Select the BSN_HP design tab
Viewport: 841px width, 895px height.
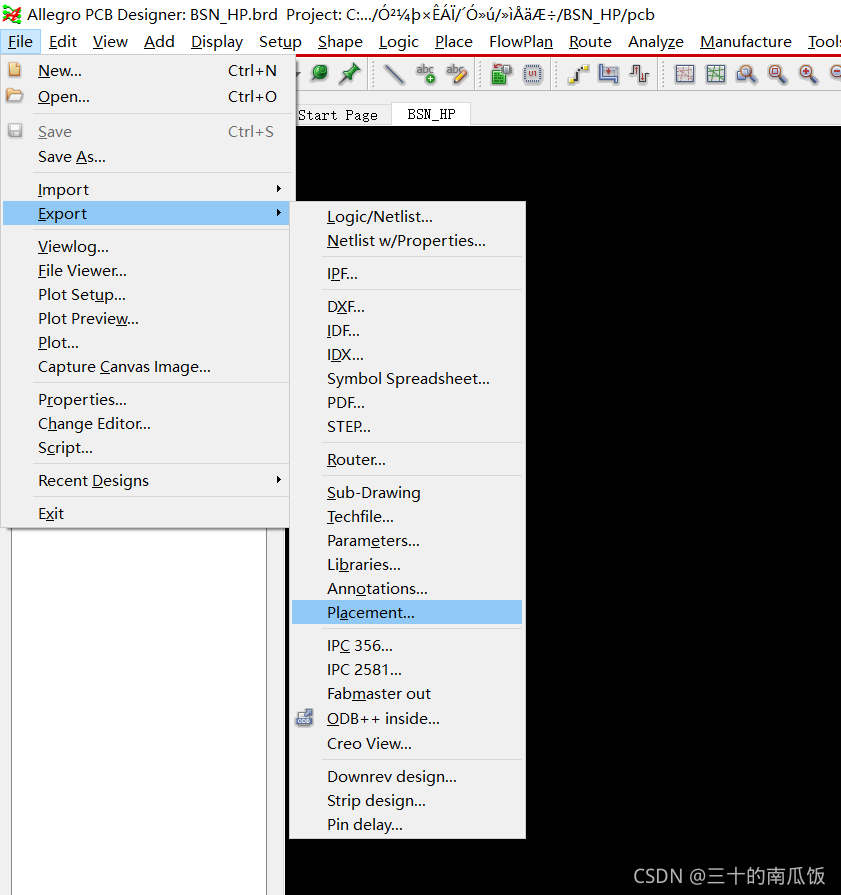pyautogui.click(x=430, y=114)
